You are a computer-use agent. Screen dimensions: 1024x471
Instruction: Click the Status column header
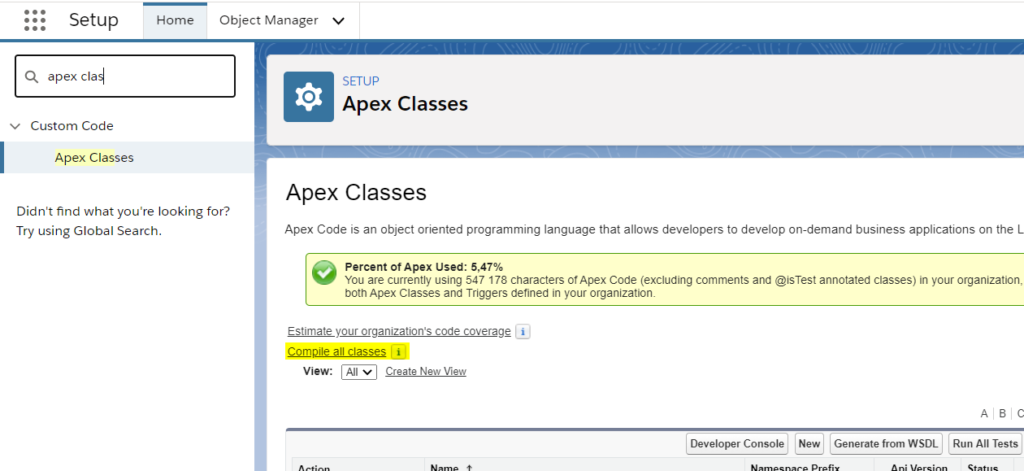(x=983, y=468)
